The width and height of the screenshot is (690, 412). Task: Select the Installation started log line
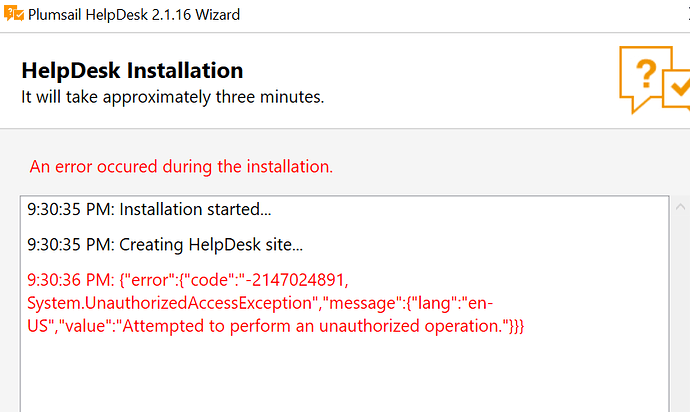point(149,209)
